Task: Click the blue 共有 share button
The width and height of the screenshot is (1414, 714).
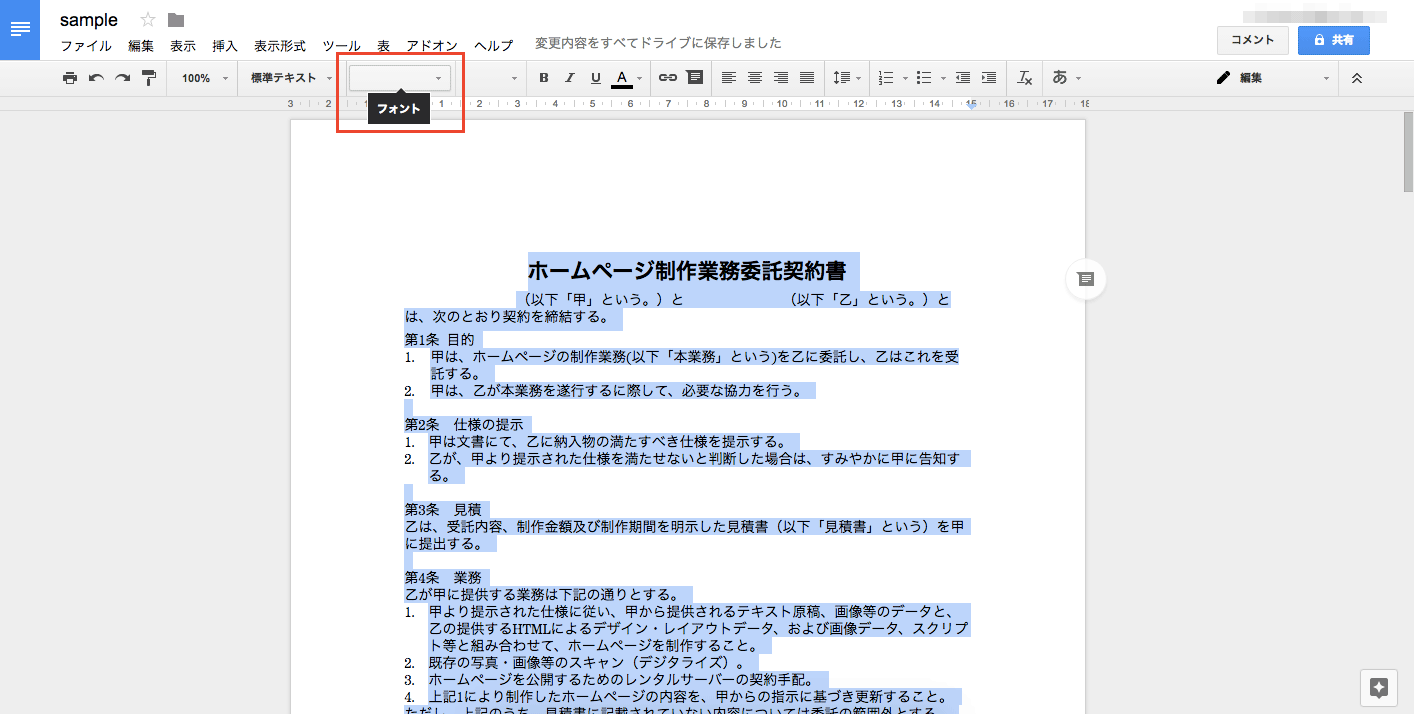Action: point(1334,40)
